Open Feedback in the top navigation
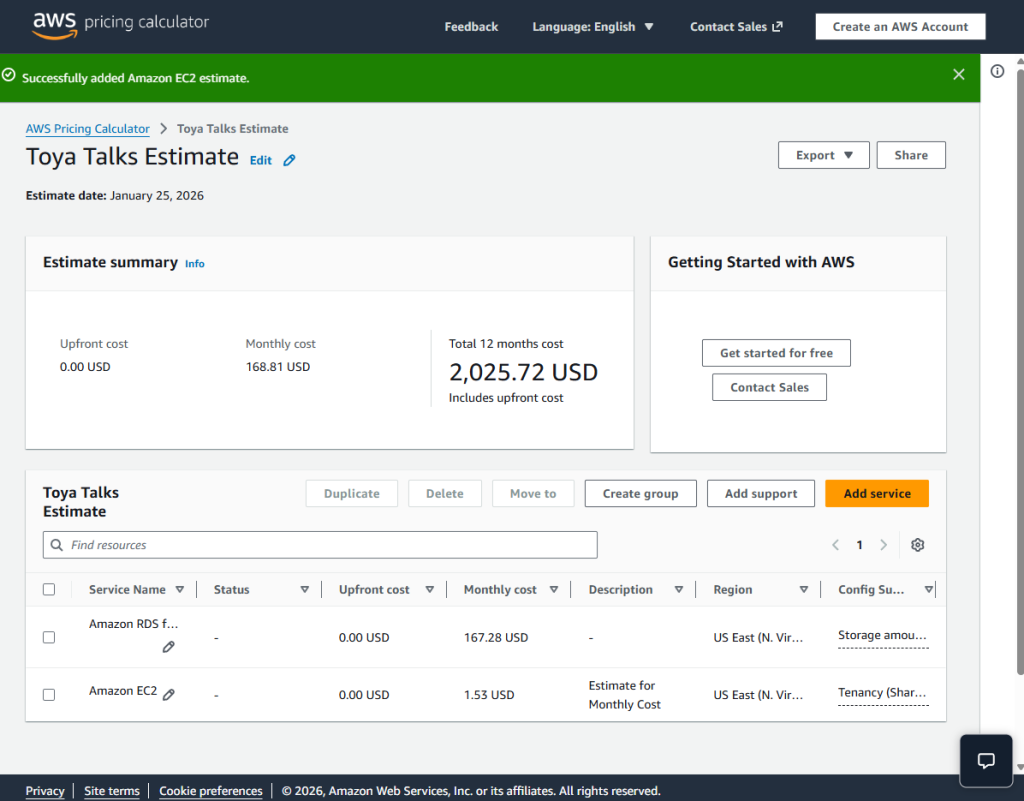1024x801 pixels. coord(471,27)
